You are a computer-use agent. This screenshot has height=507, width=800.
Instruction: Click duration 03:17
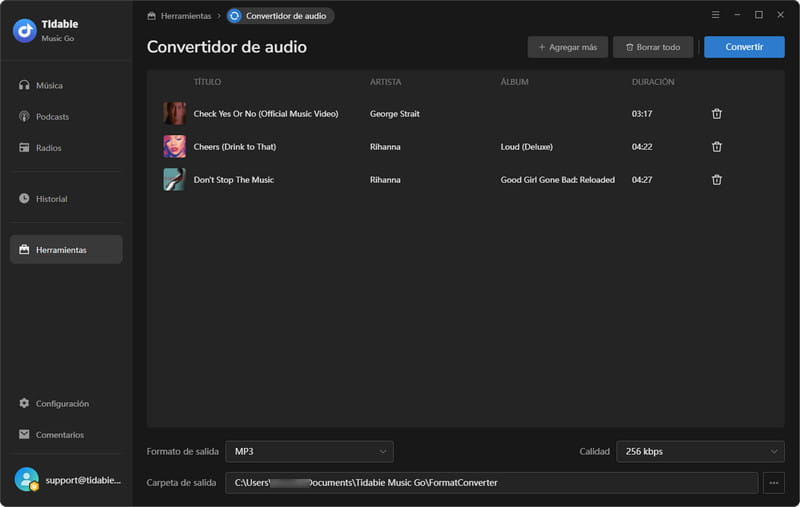[x=642, y=113]
